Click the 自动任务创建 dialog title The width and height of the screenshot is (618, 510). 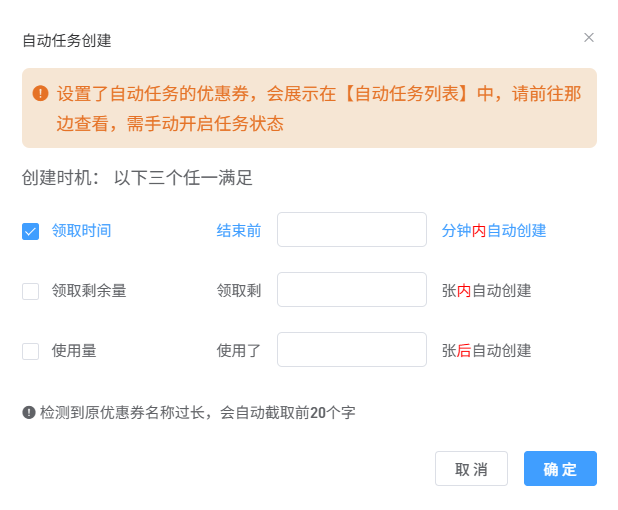pos(67,41)
